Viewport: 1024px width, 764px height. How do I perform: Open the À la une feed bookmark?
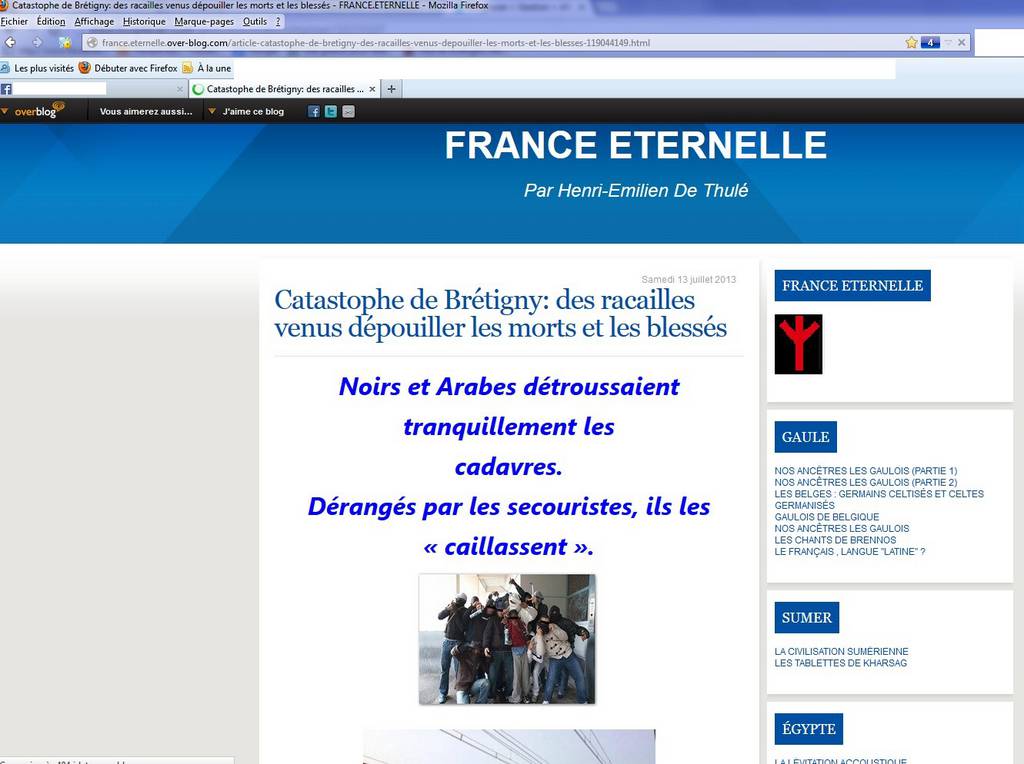[207, 68]
